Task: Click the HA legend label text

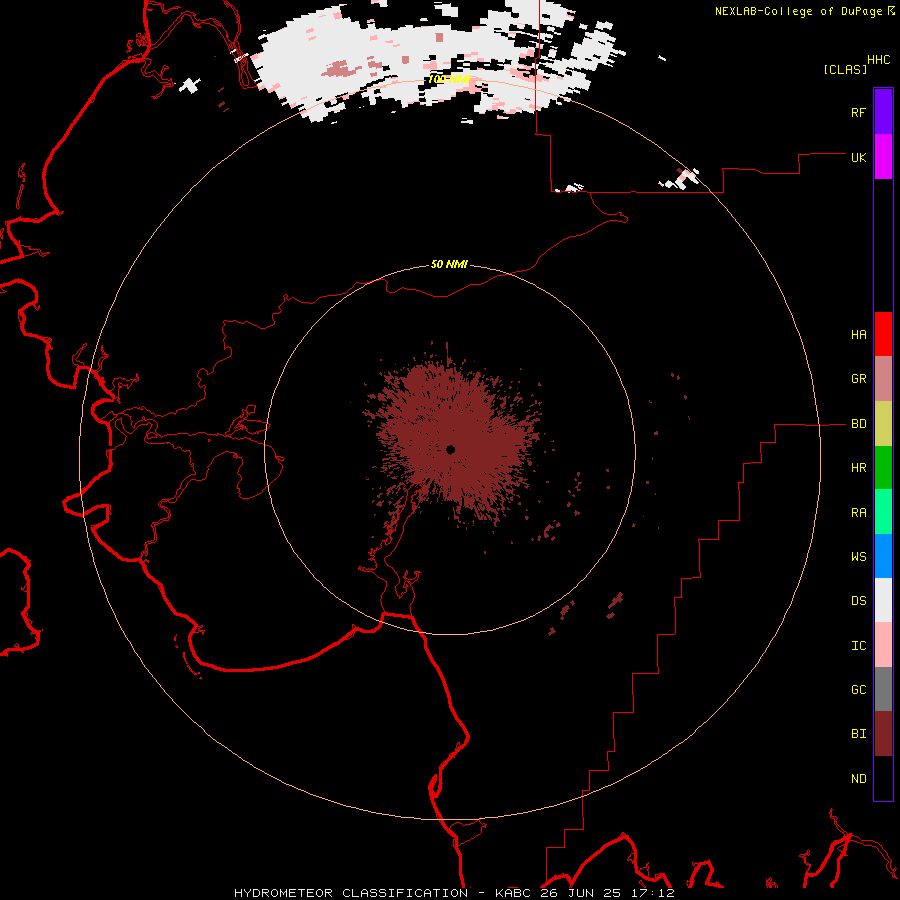Action: pyautogui.click(x=859, y=335)
